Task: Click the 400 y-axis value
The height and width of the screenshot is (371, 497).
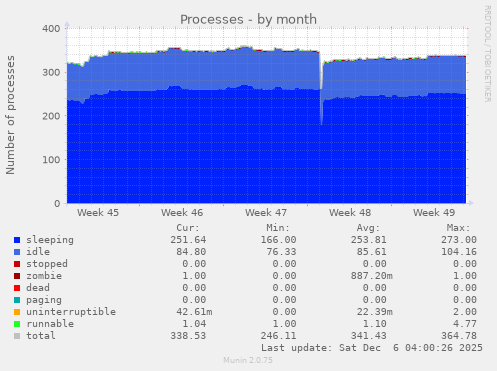Action: 51,29
